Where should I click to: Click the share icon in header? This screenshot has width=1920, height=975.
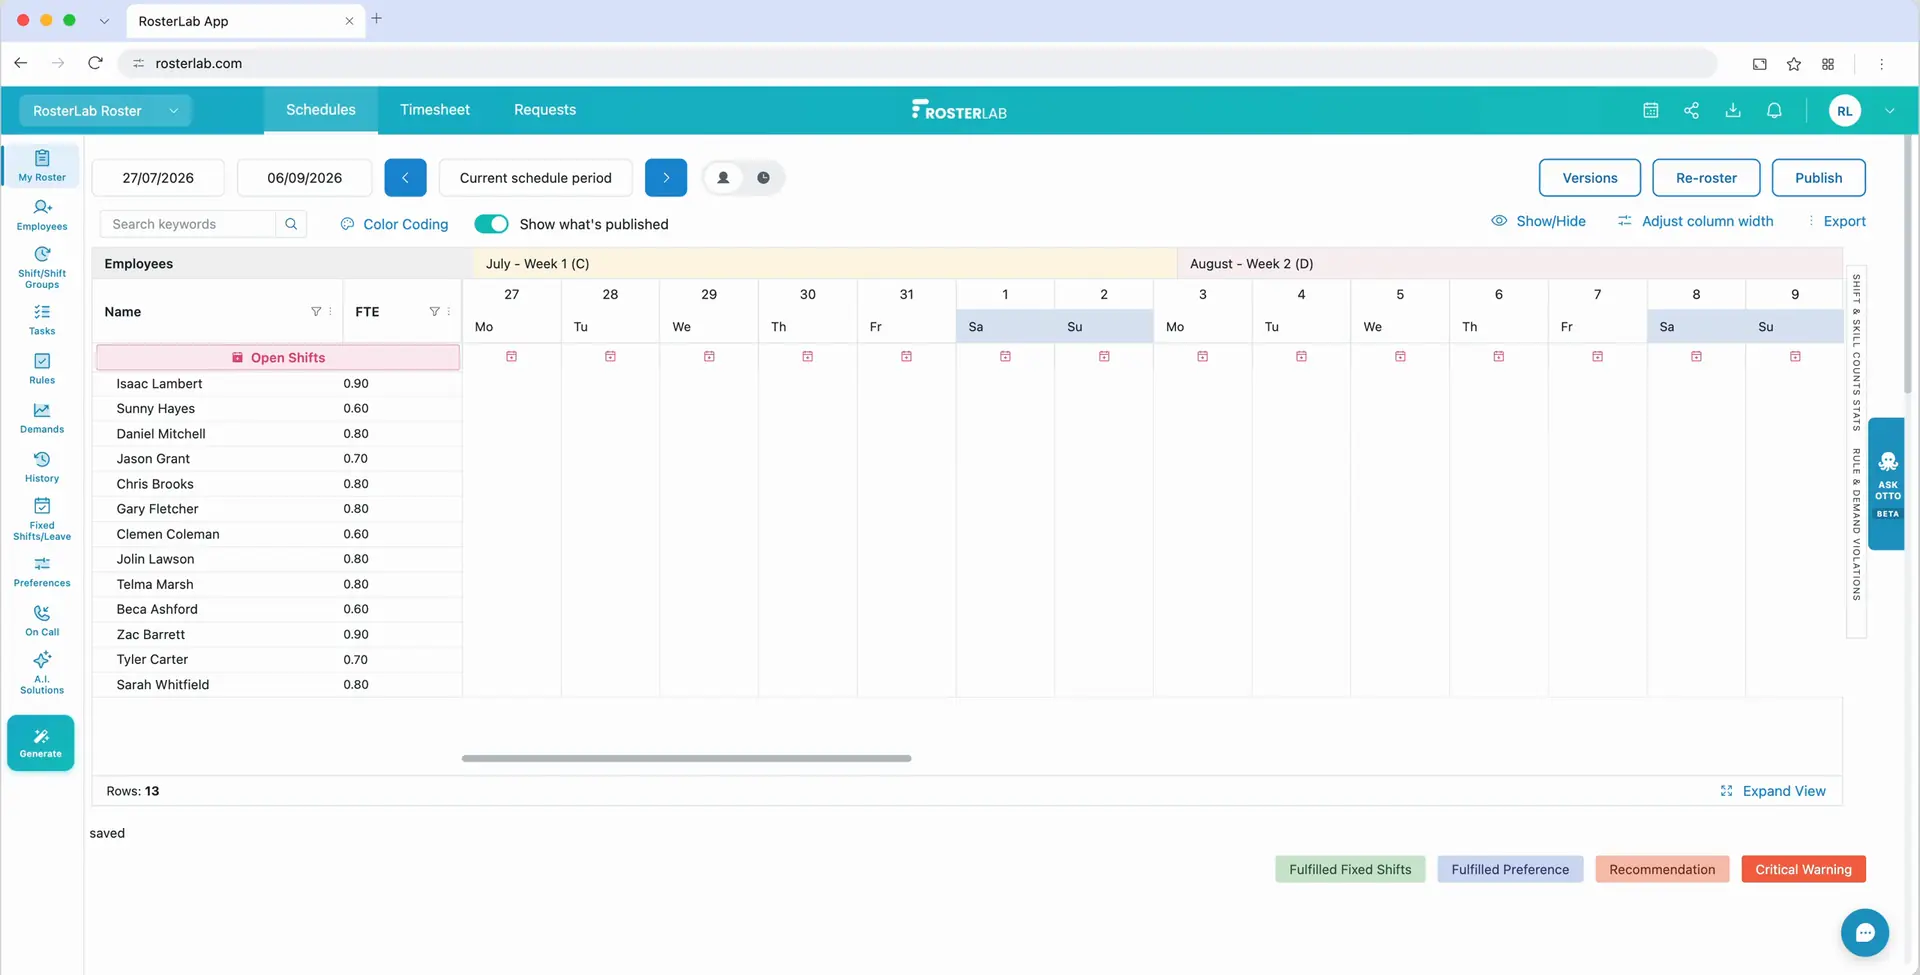[x=1691, y=111]
